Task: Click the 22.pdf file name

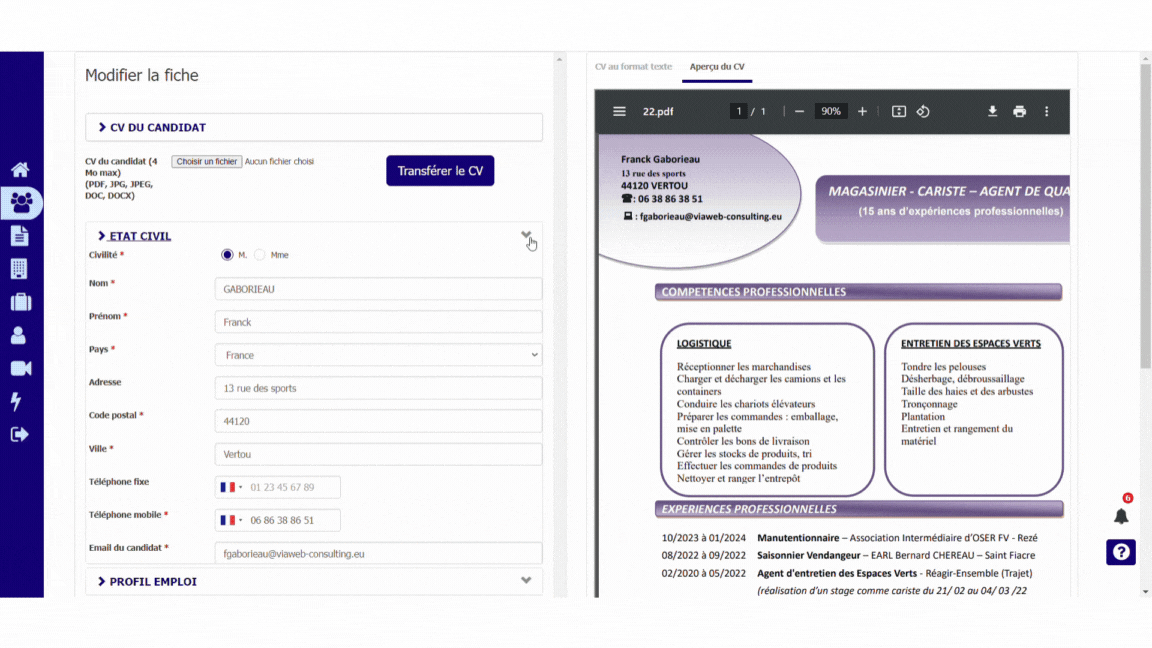Action: 658,112
